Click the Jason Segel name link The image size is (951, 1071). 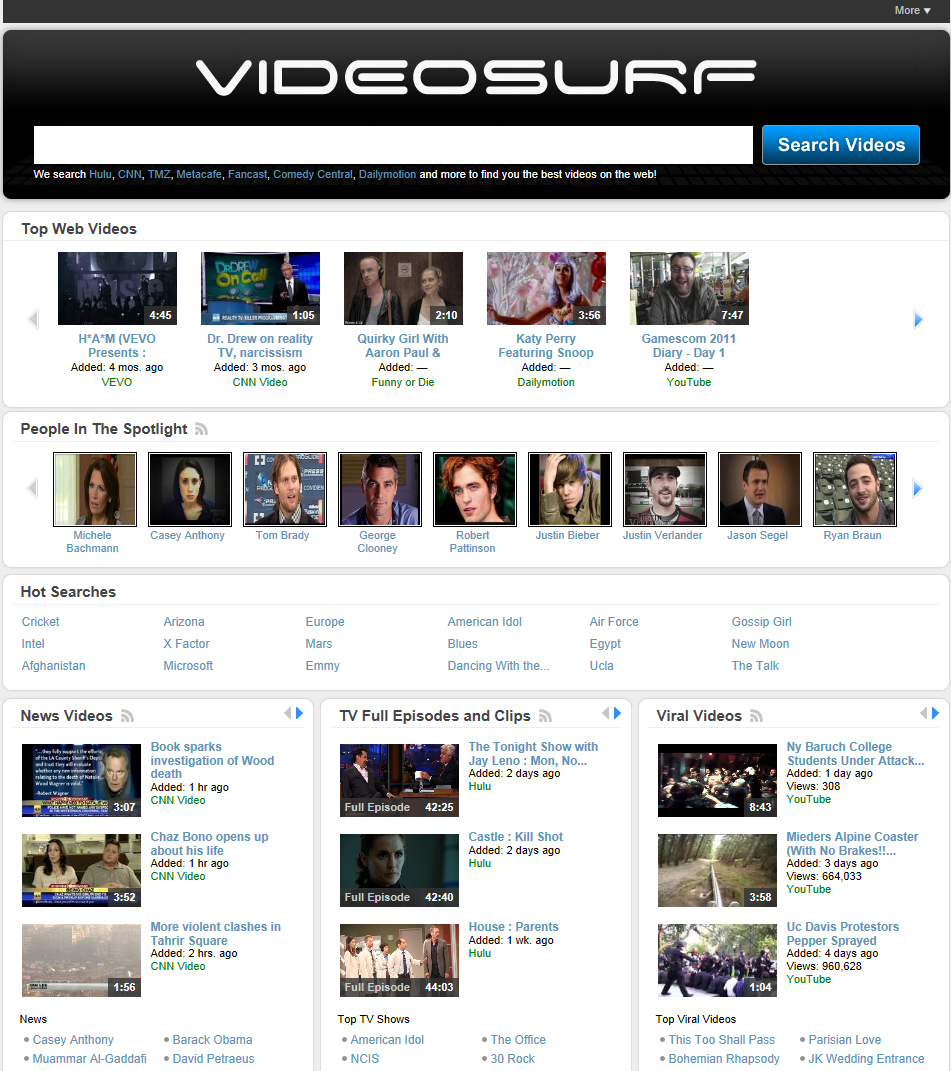point(757,536)
